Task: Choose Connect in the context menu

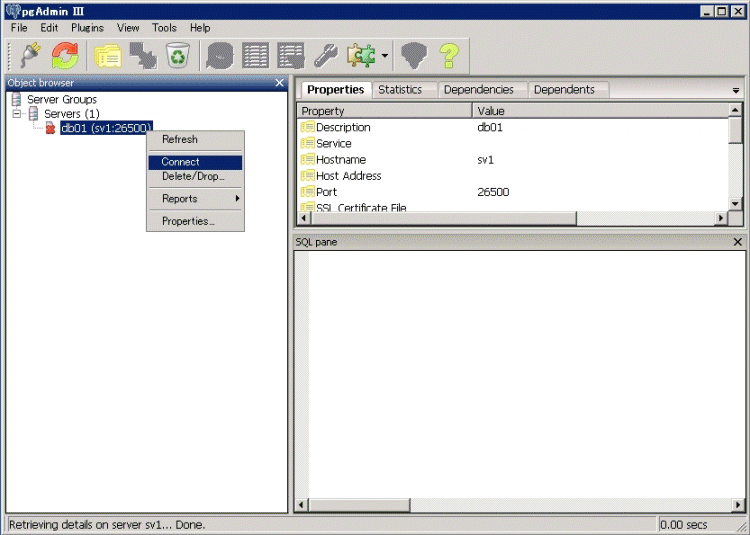Action: coord(196,162)
